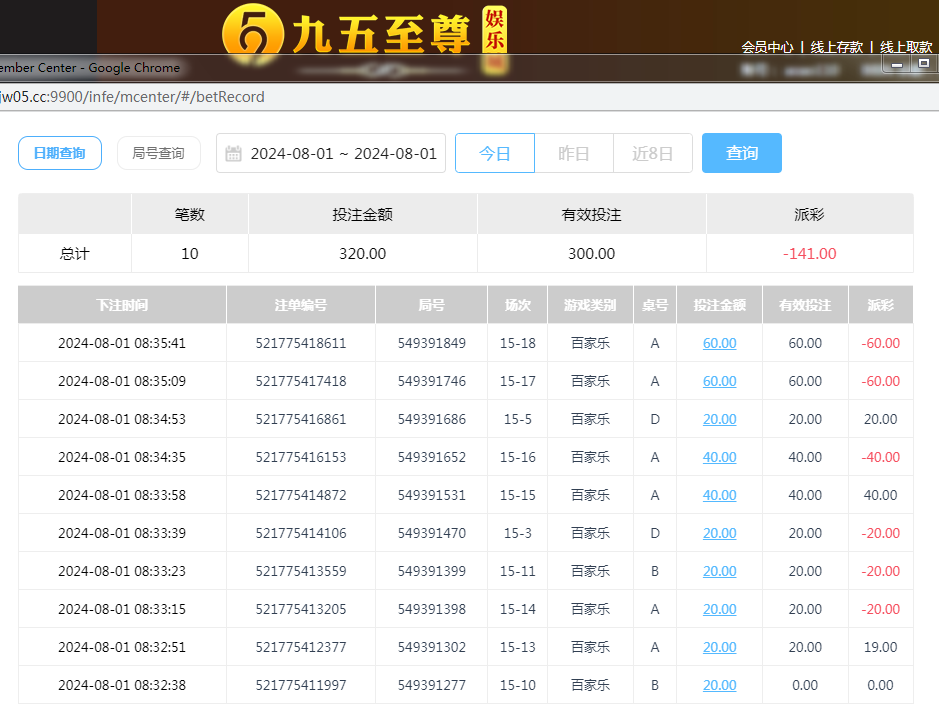Open 会员中心 from the top navigation
Image resolution: width=939 pixels, height=708 pixels.
pyautogui.click(x=767, y=47)
